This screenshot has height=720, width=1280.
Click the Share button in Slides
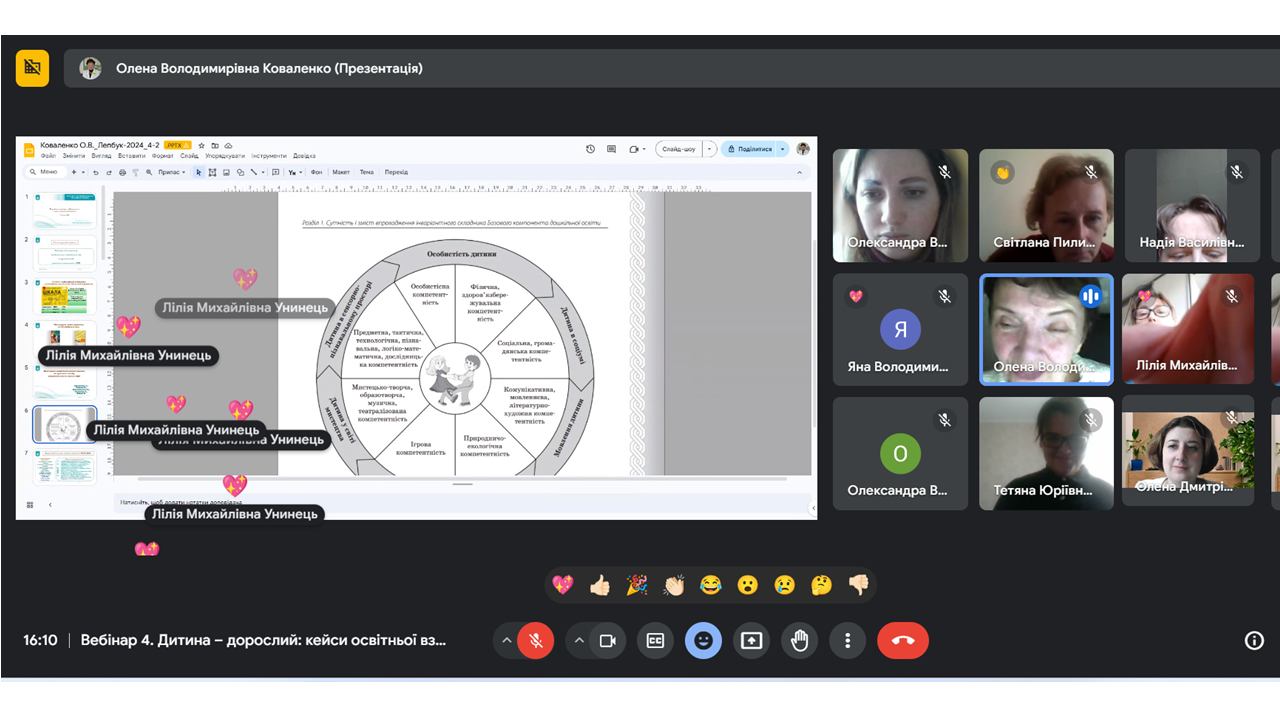750,149
